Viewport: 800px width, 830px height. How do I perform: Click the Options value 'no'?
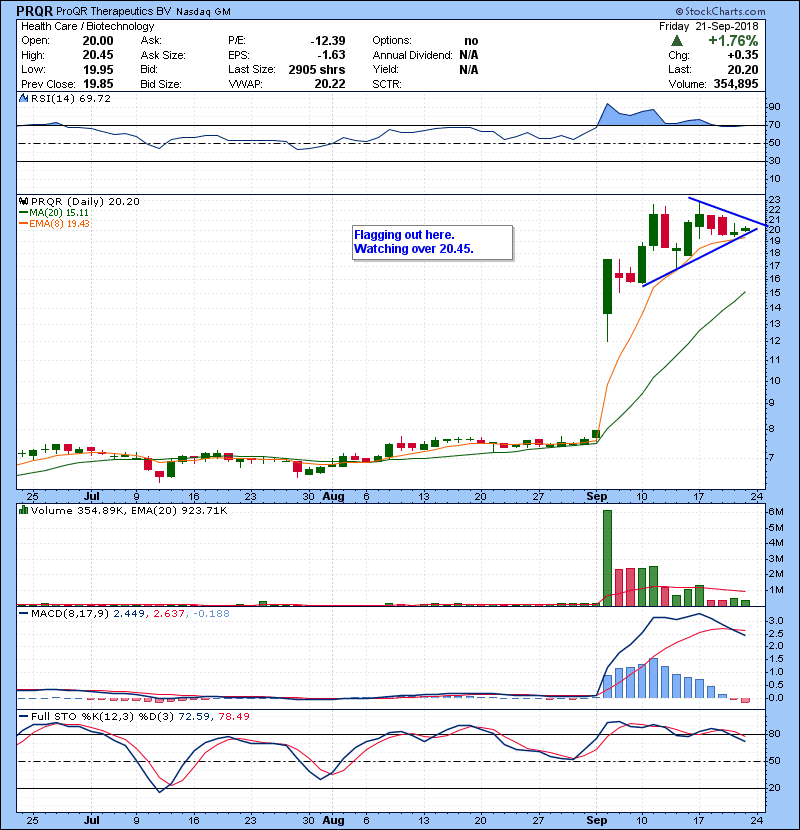point(471,41)
